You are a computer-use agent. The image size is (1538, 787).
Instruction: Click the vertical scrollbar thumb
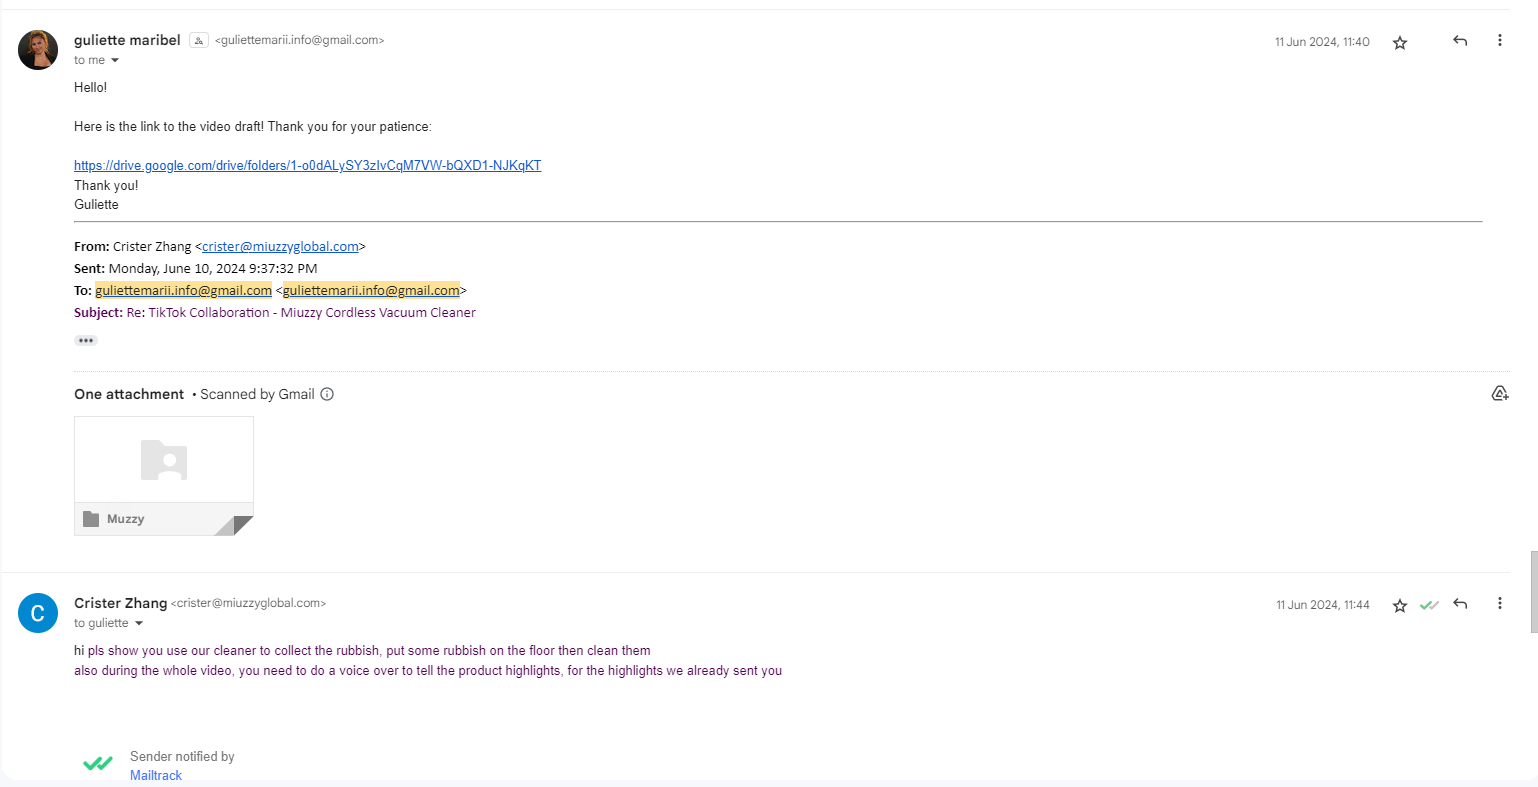(1533, 590)
